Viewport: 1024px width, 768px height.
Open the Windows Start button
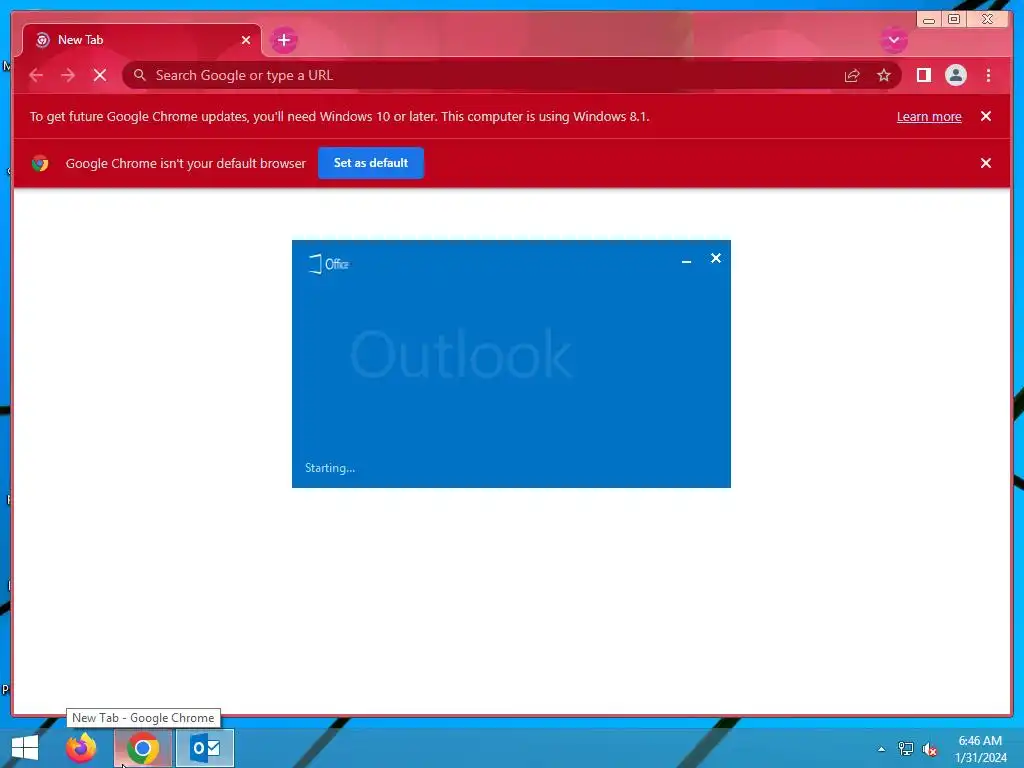pos(25,748)
